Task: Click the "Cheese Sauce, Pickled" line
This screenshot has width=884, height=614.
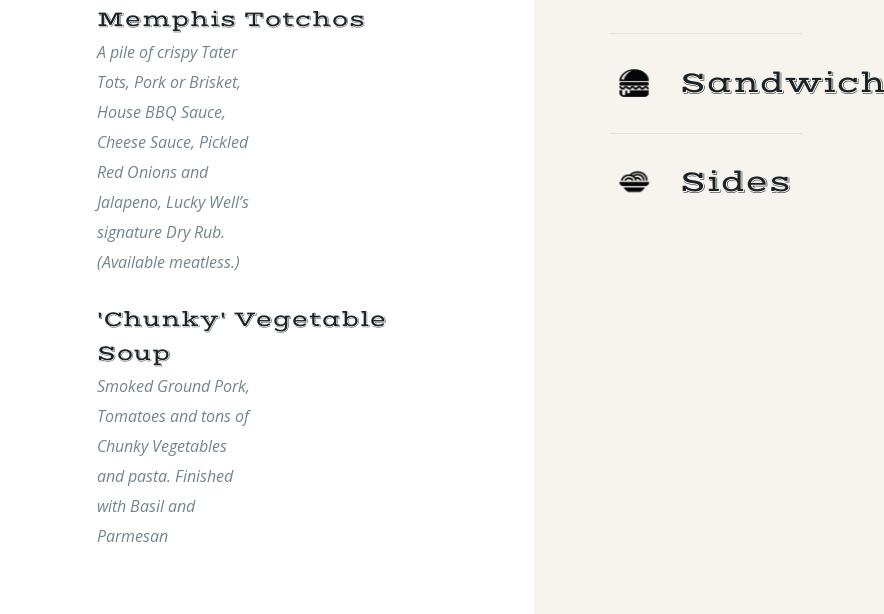Action: click(x=172, y=142)
